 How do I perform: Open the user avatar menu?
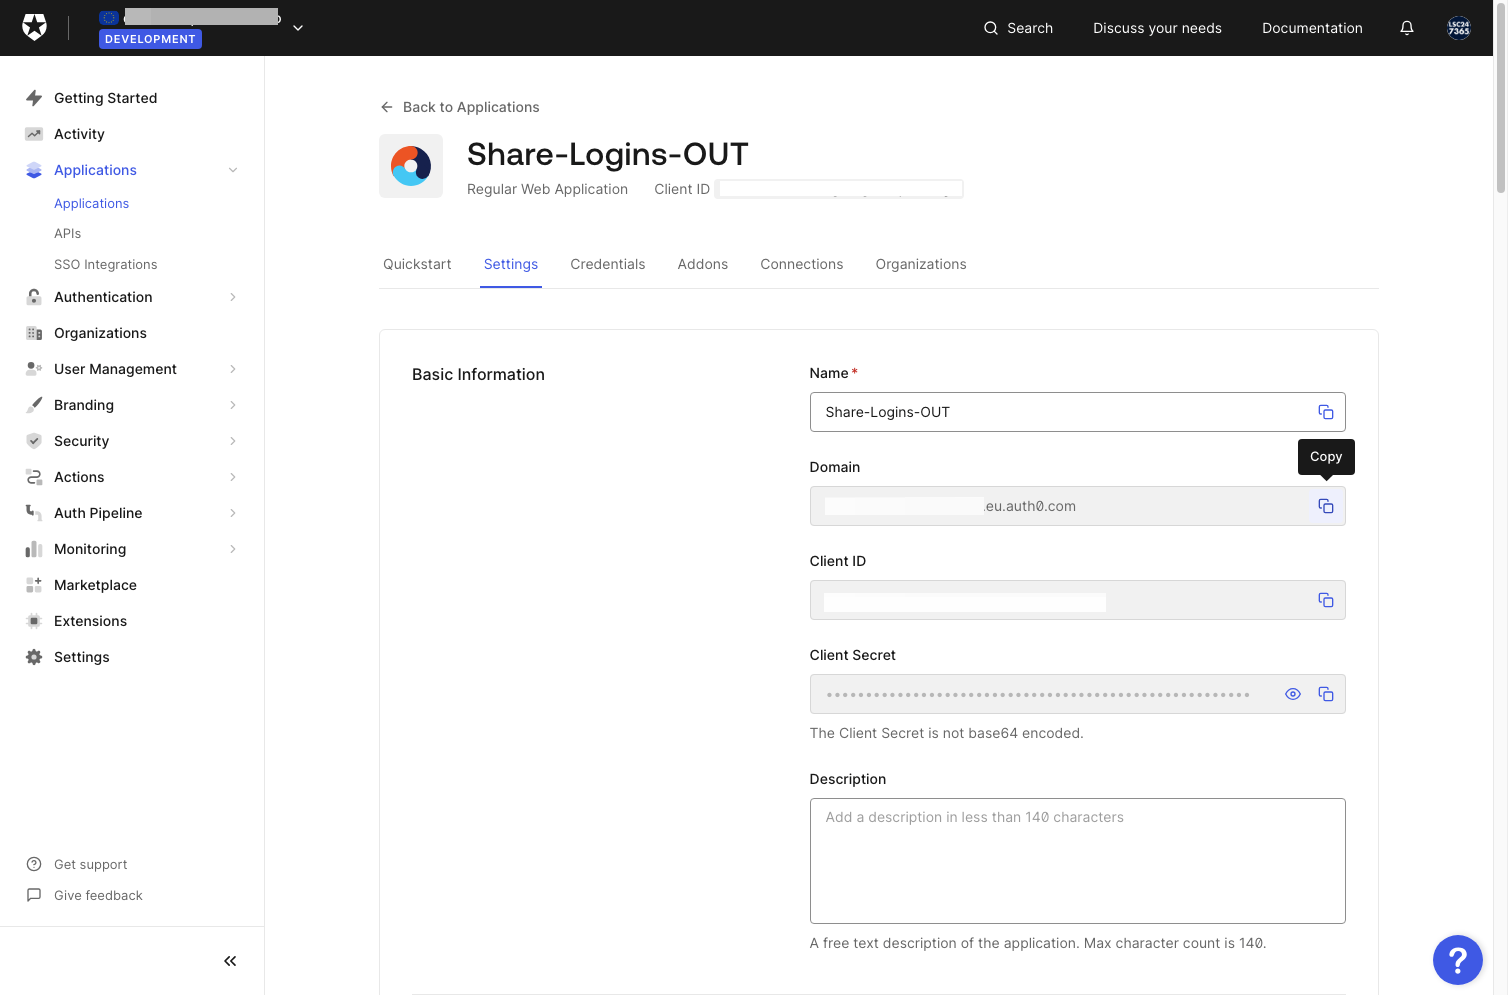point(1459,28)
